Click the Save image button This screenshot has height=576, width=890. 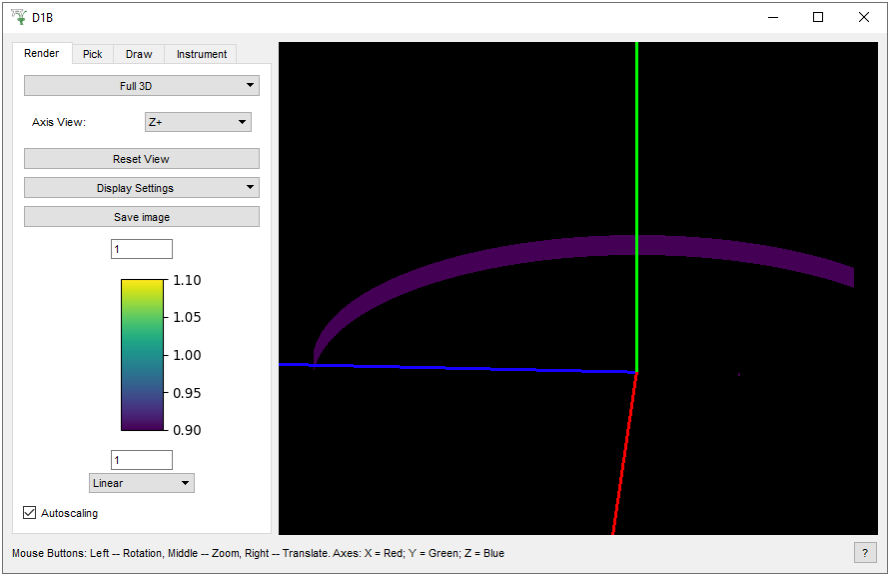click(x=141, y=217)
